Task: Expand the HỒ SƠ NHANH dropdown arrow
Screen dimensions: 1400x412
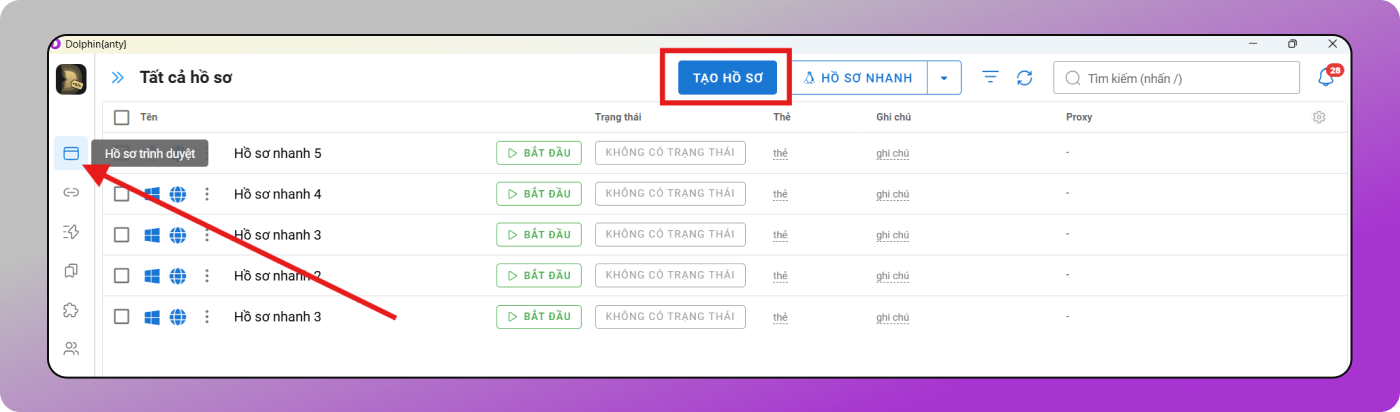Action: point(944,78)
